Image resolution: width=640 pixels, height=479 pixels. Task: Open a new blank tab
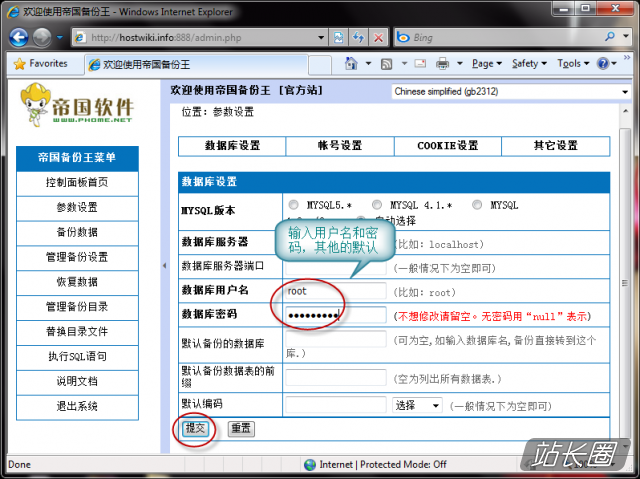click(319, 64)
